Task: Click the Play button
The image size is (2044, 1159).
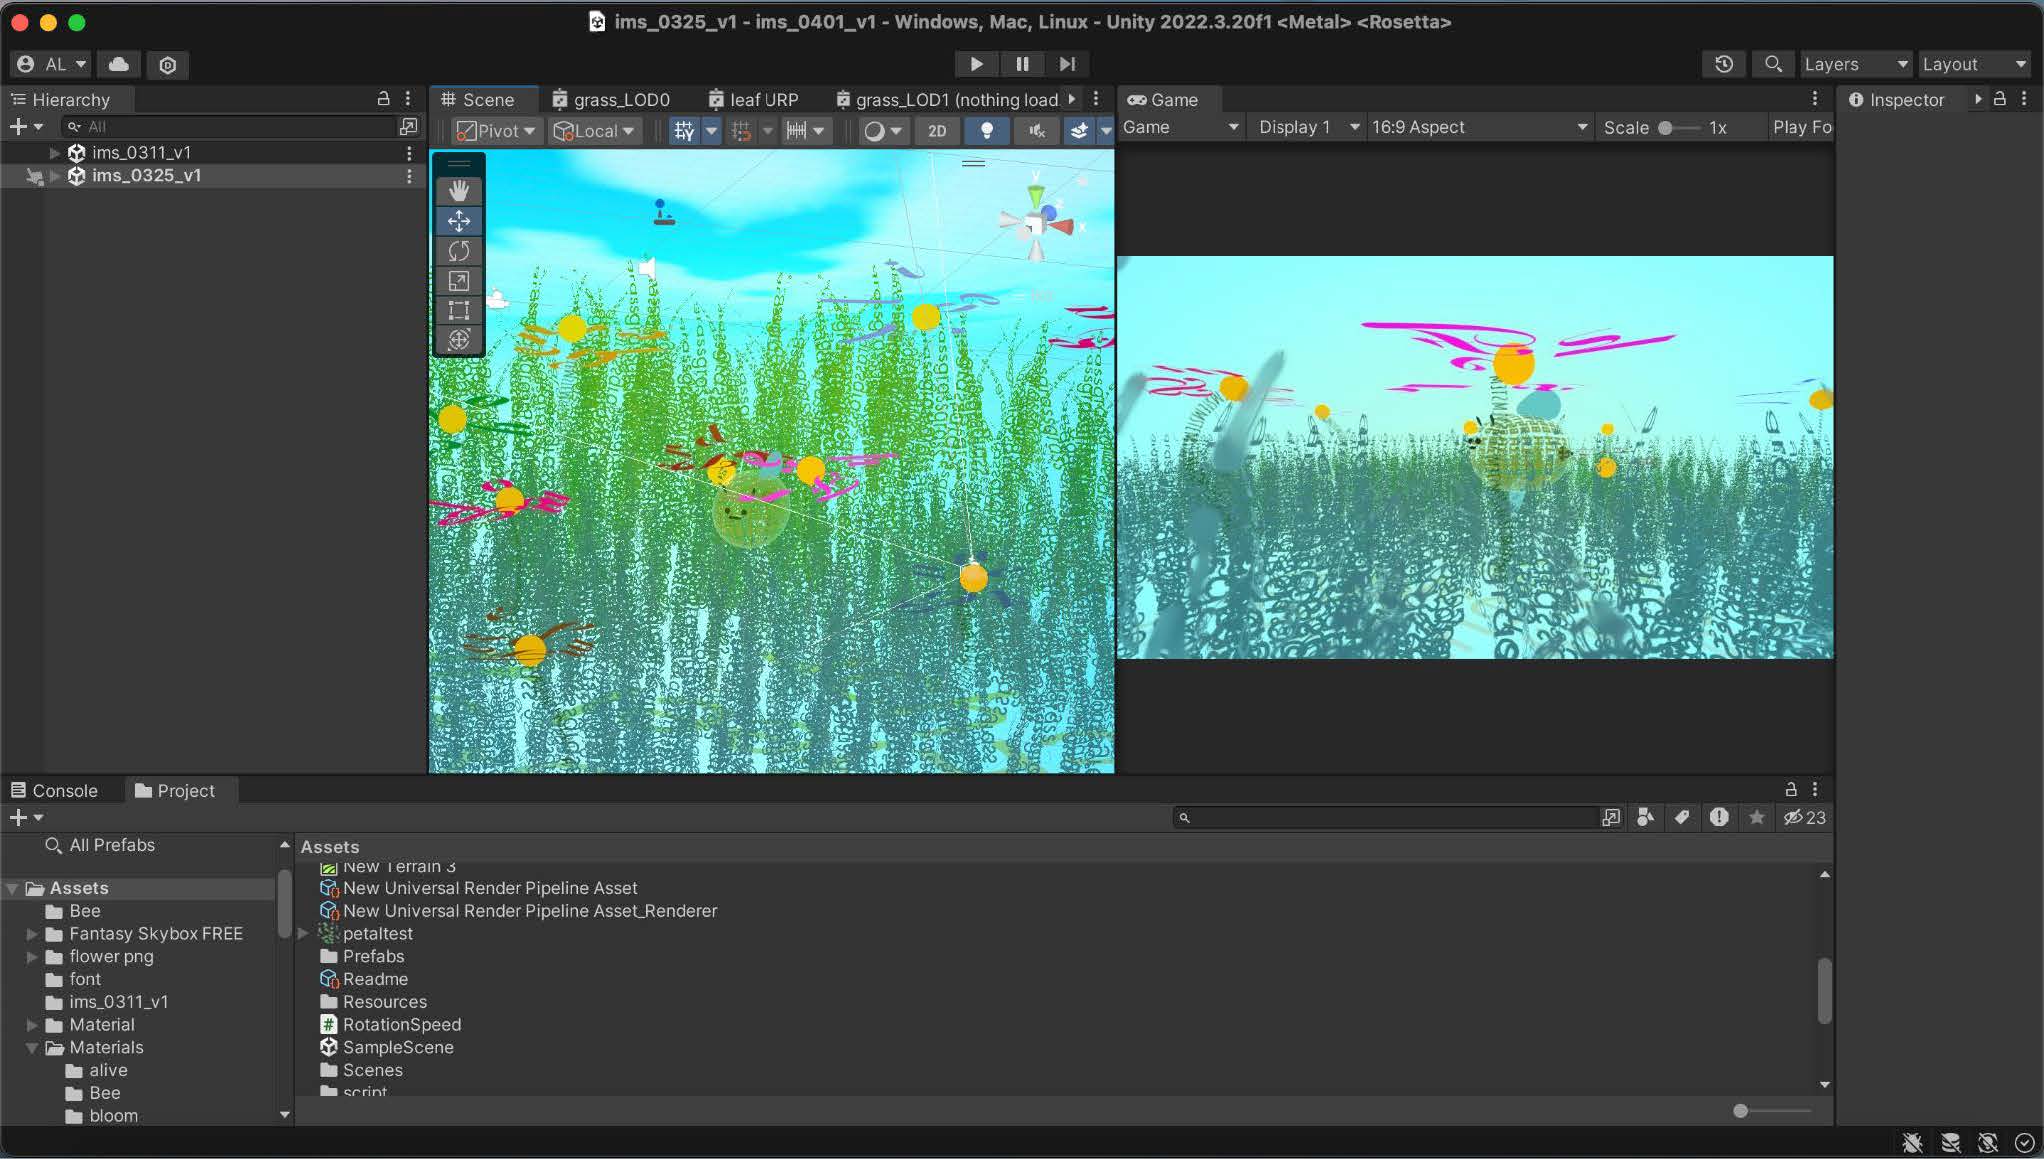Action: pos(976,64)
